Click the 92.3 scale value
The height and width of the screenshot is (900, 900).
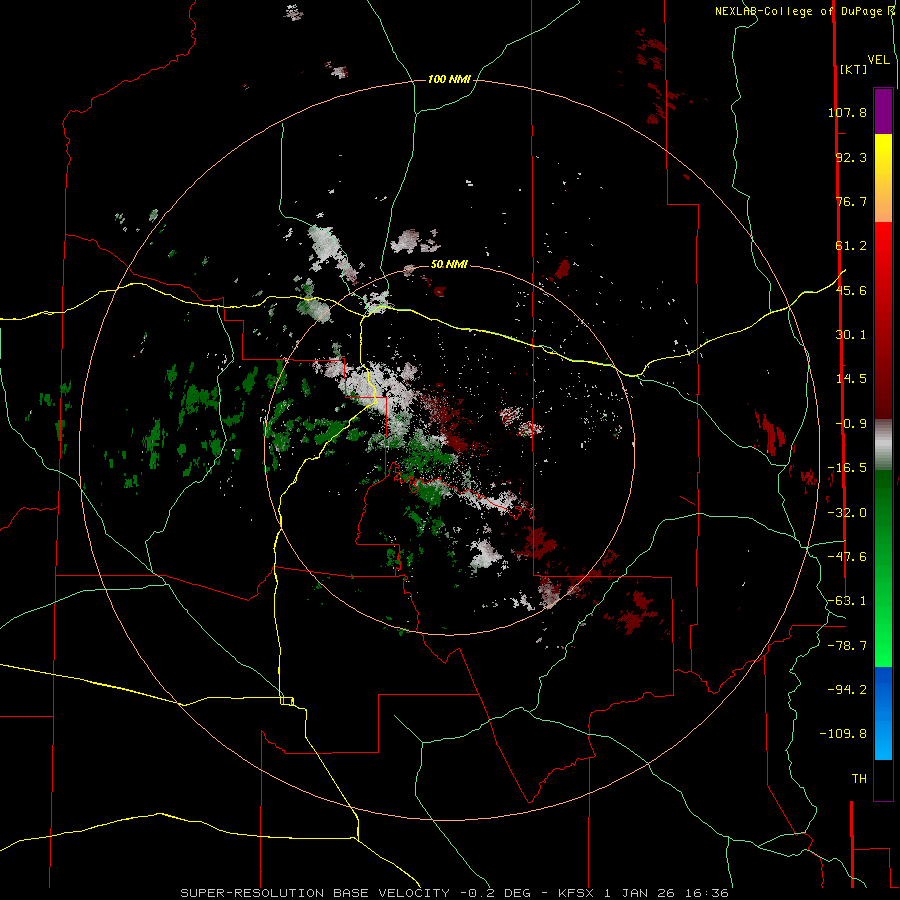[851, 157]
